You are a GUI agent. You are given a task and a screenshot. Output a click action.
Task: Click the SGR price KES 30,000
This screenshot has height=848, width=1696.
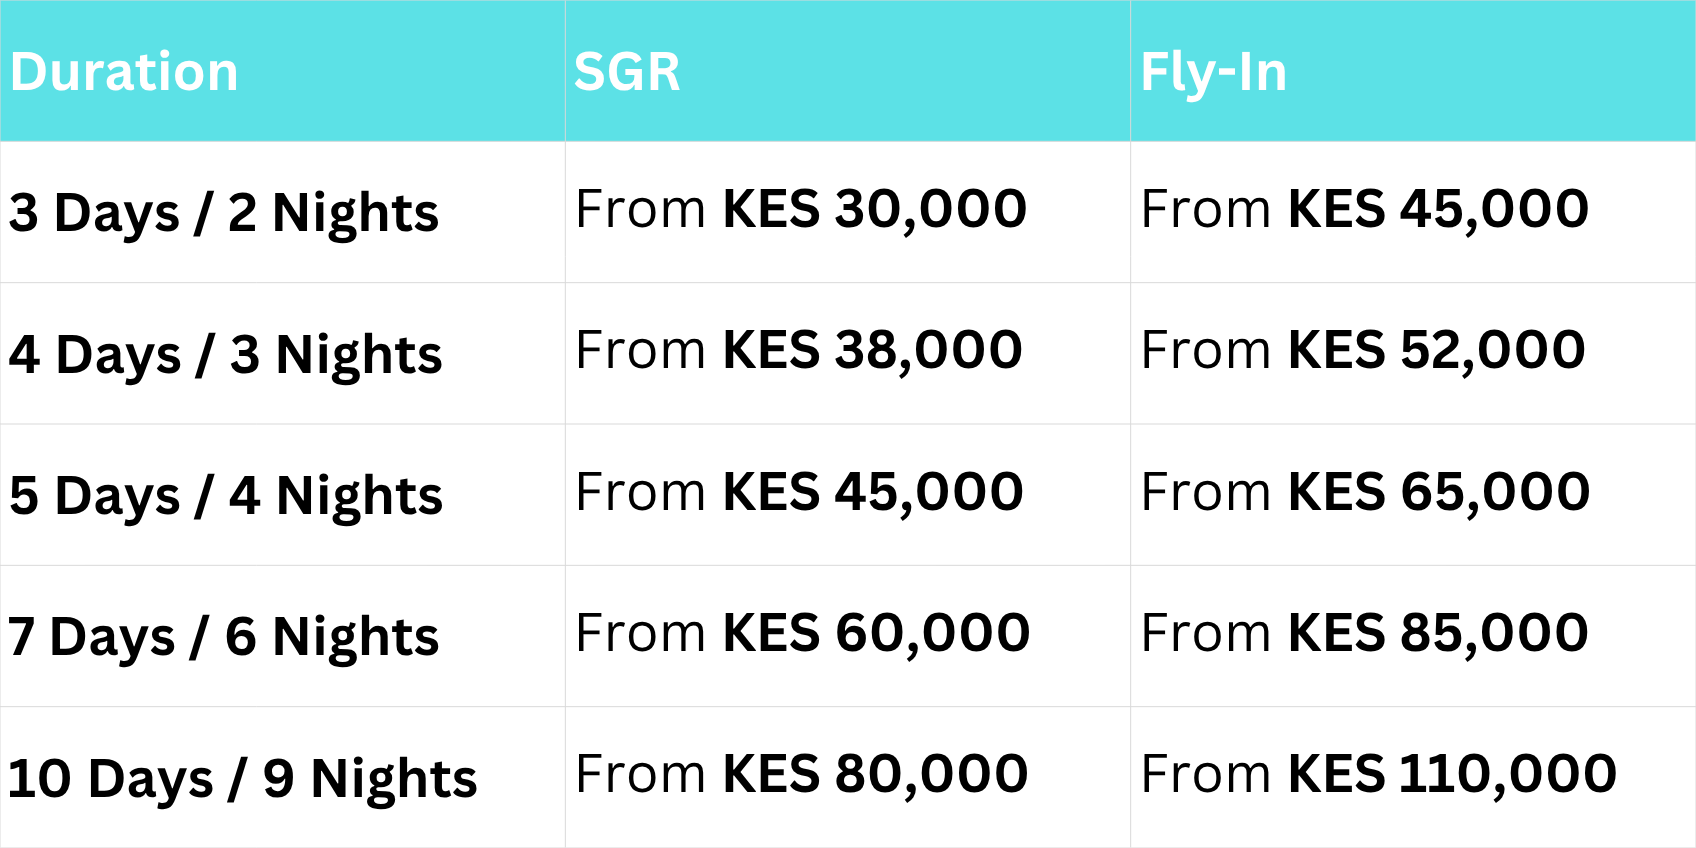(875, 209)
